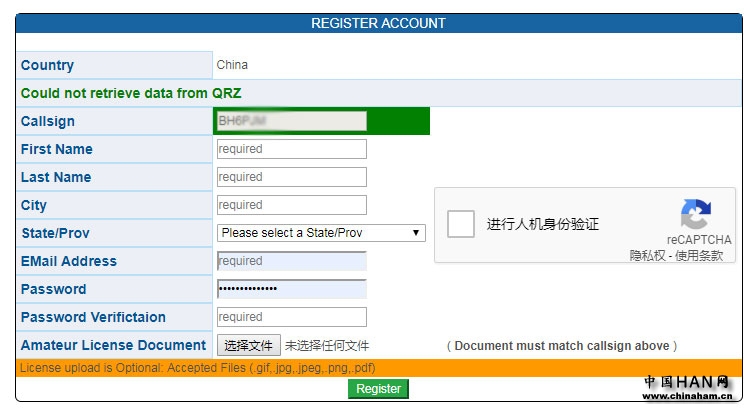Click the QRZ data retrieval error message
The width and height of the screenshot is (750, 409).
[131, 93]
